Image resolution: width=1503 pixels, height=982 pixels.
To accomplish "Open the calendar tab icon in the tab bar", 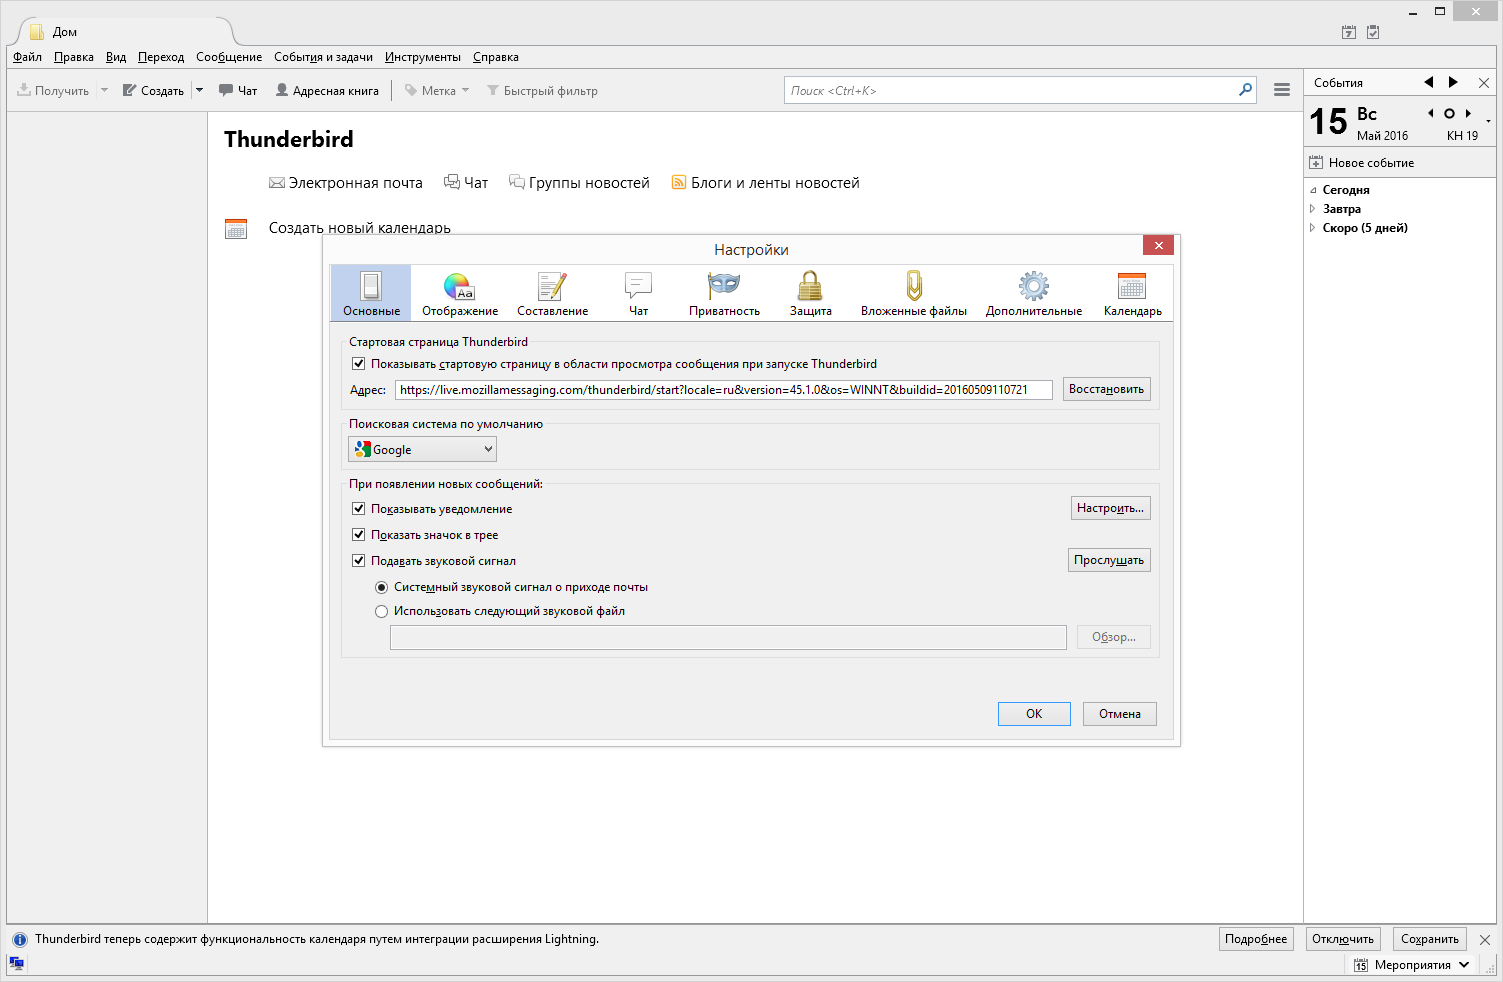I will coord(1349,32).
